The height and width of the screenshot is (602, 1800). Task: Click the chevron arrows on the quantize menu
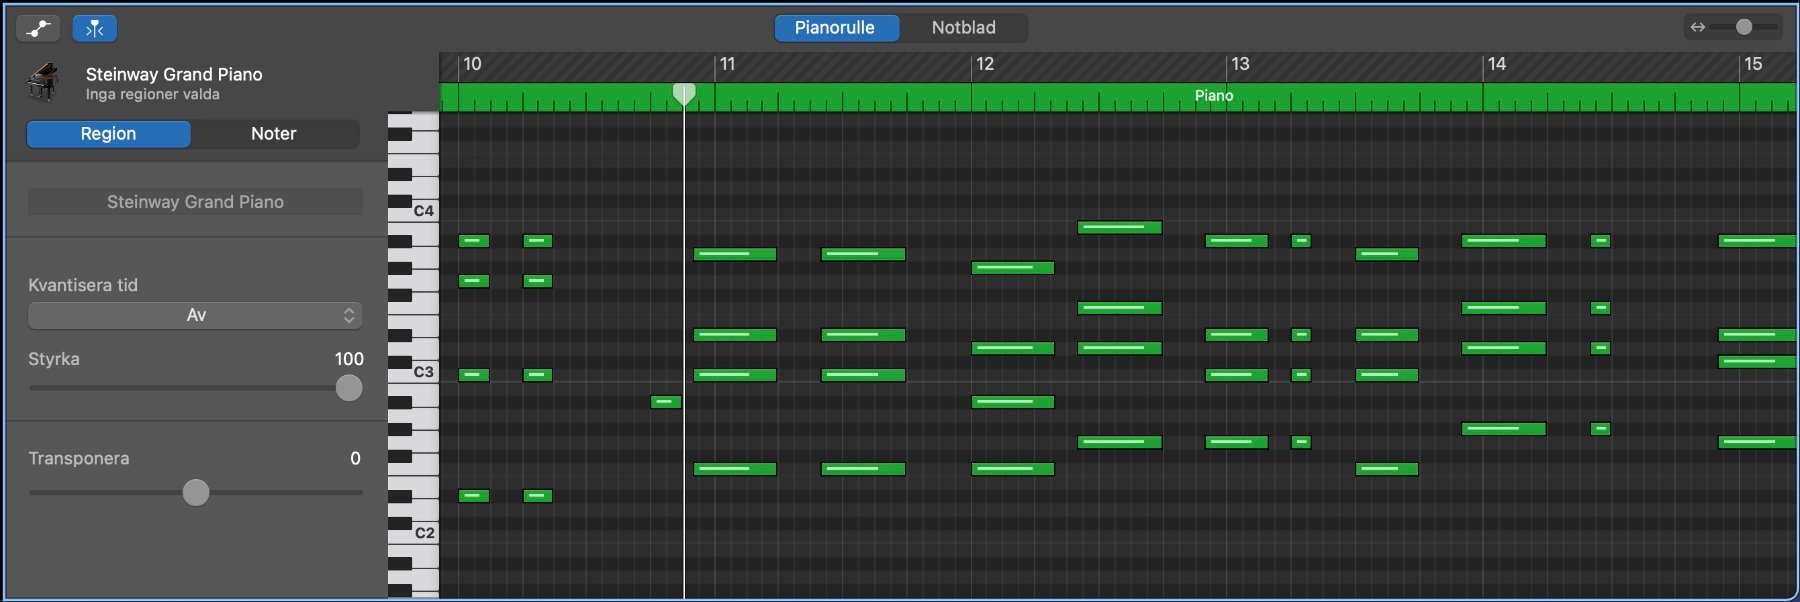pos(349,315)
